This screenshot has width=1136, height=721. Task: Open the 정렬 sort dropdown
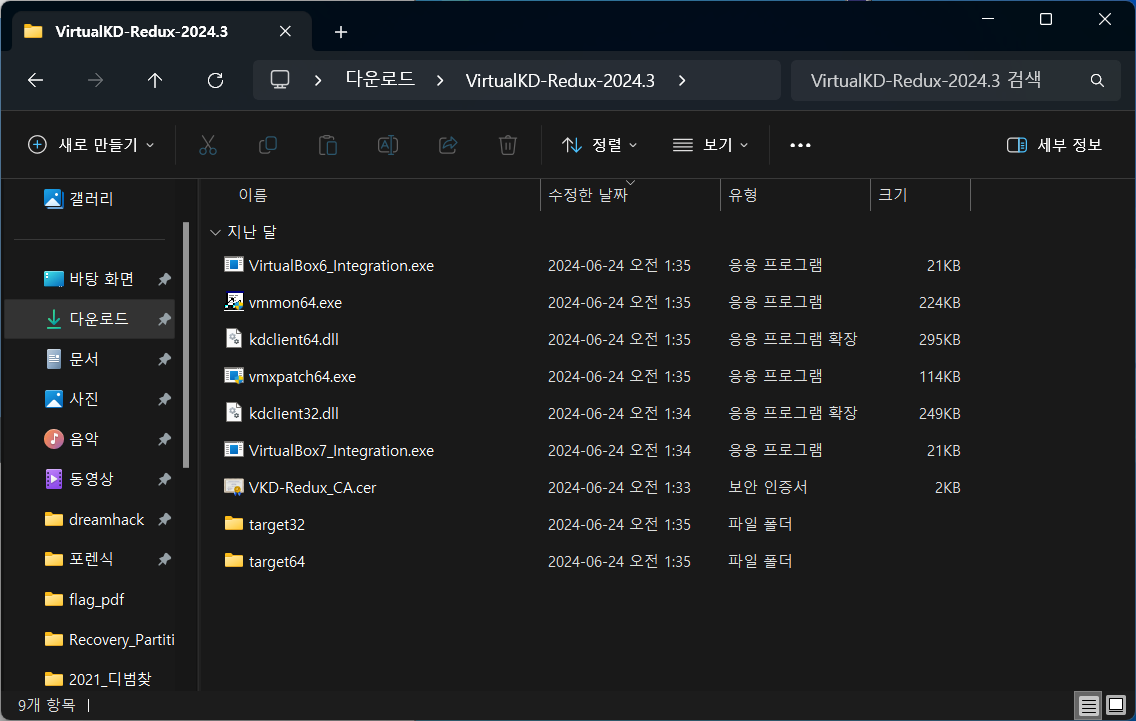click(600, 145)
